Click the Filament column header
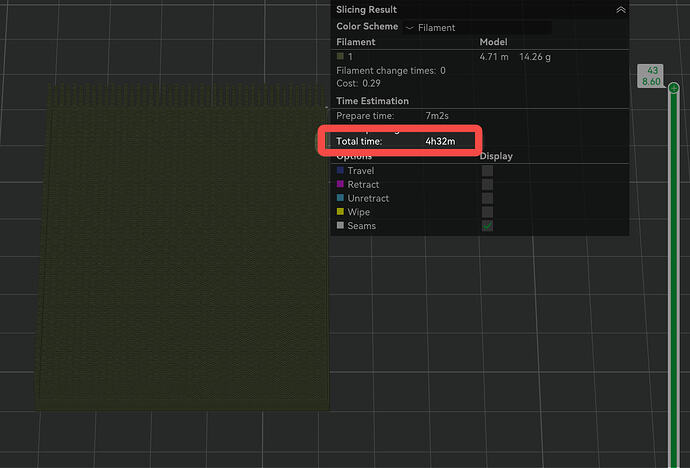 click(x=356, y=42)
